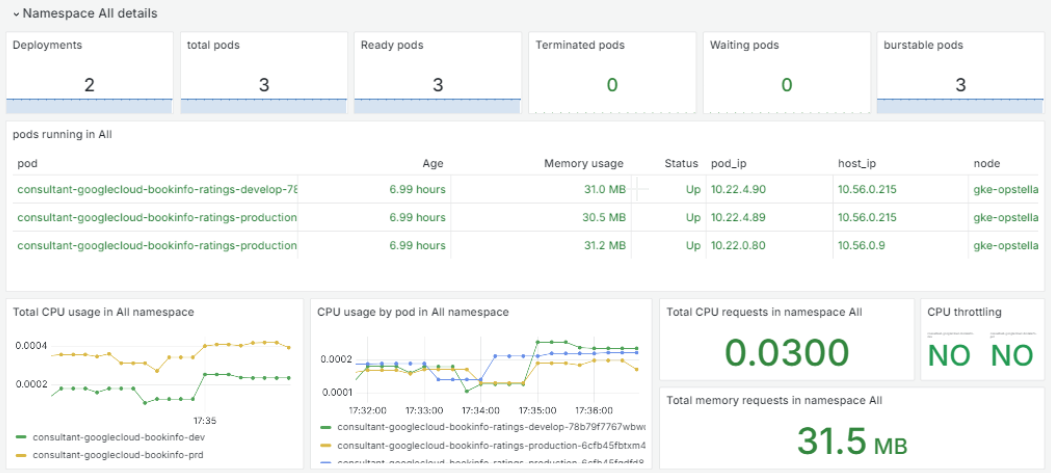Open Total CPU requests panel title
Screen dimensions: 1051x473
(764, 312)
